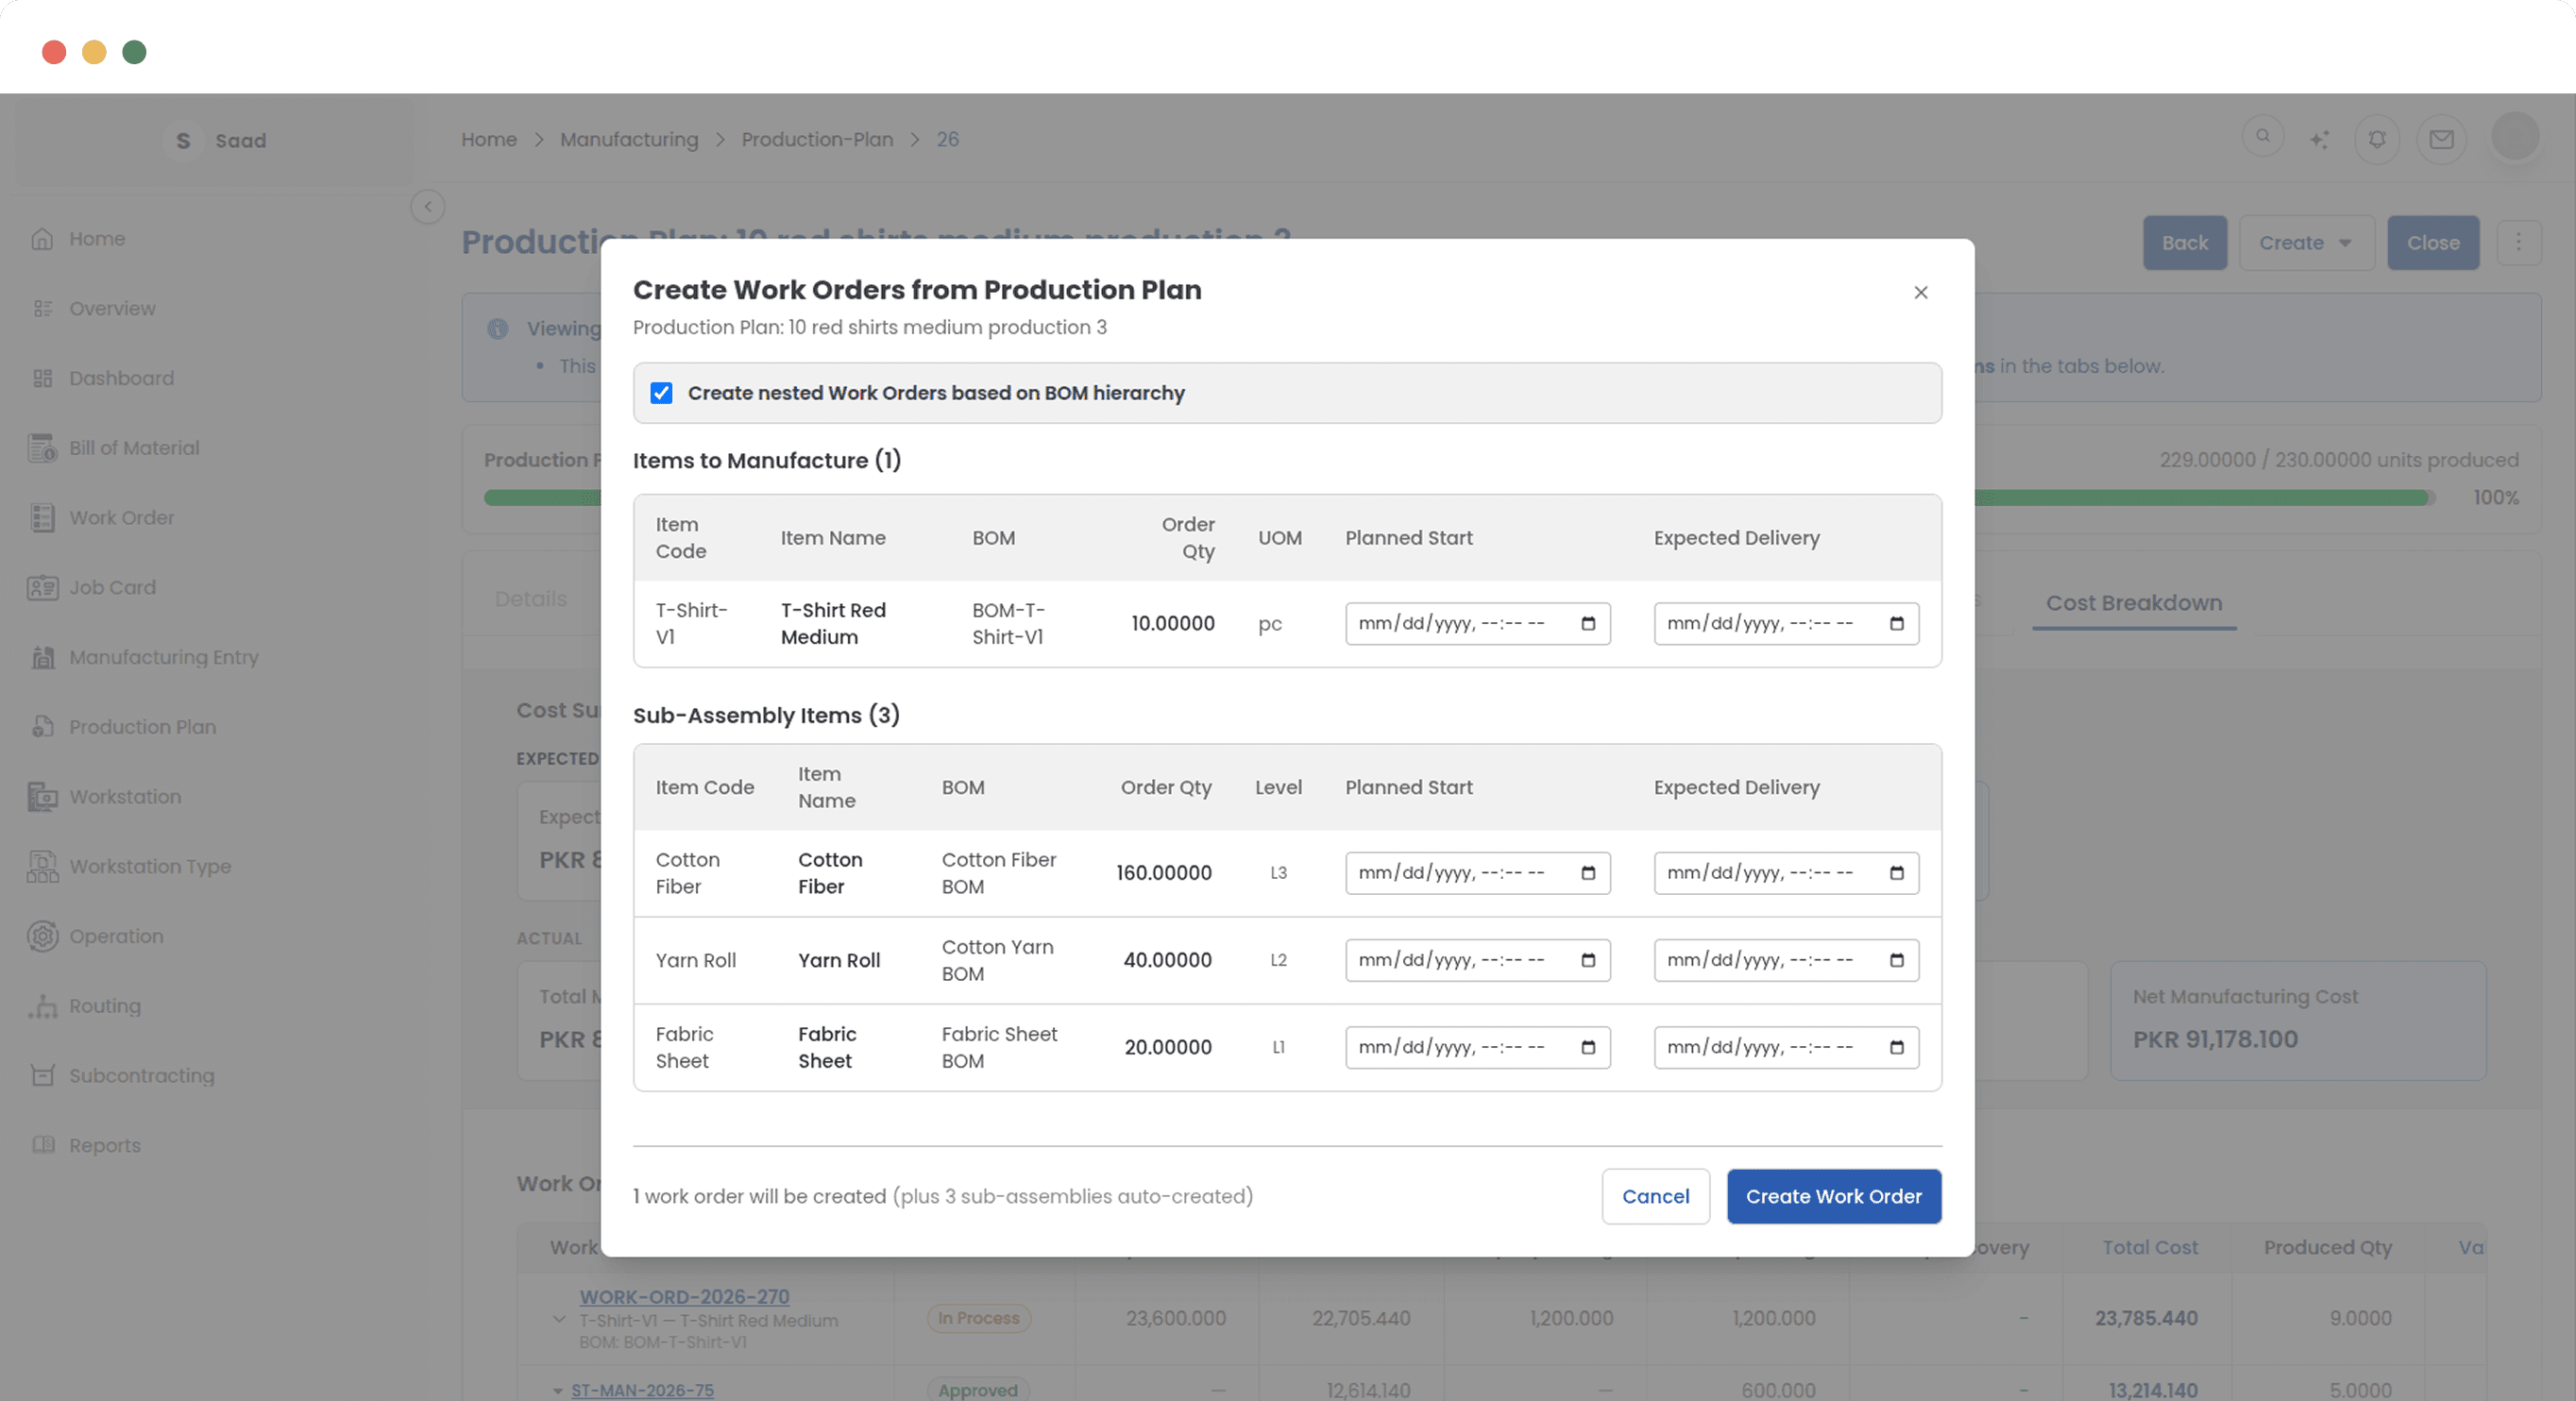The image size is (2576, 1401).
Task: Toggle nested Work Orders BOM hierarchy checkbox
Action: 661,393
